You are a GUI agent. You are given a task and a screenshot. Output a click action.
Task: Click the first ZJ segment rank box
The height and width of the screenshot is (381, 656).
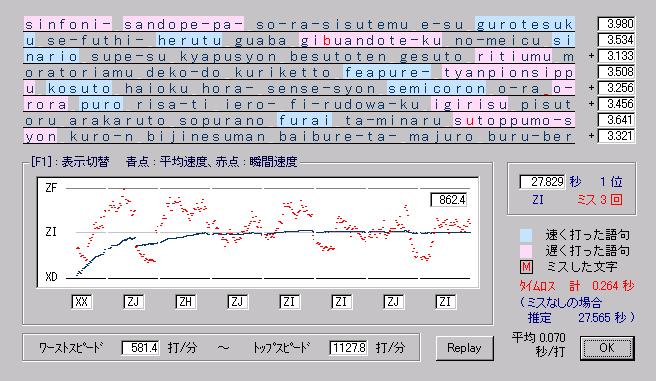(133, 302)
